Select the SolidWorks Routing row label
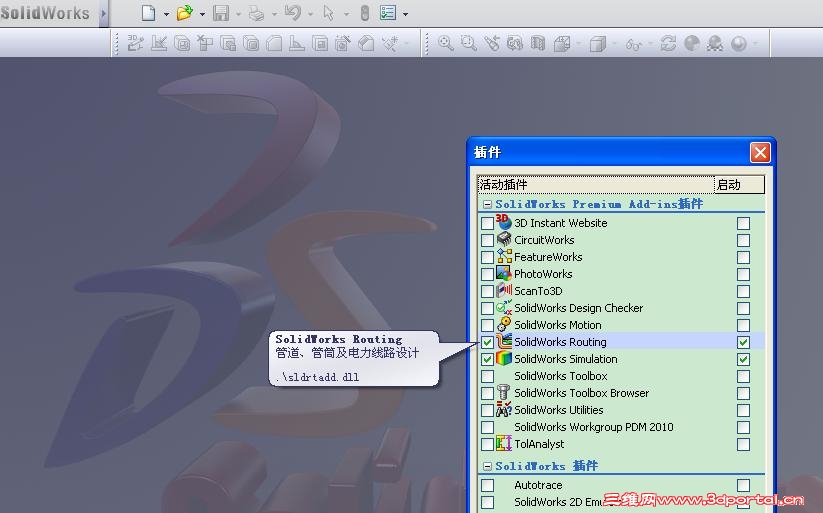This screenshot has height=513, width=823. click(x=560, y=342)
